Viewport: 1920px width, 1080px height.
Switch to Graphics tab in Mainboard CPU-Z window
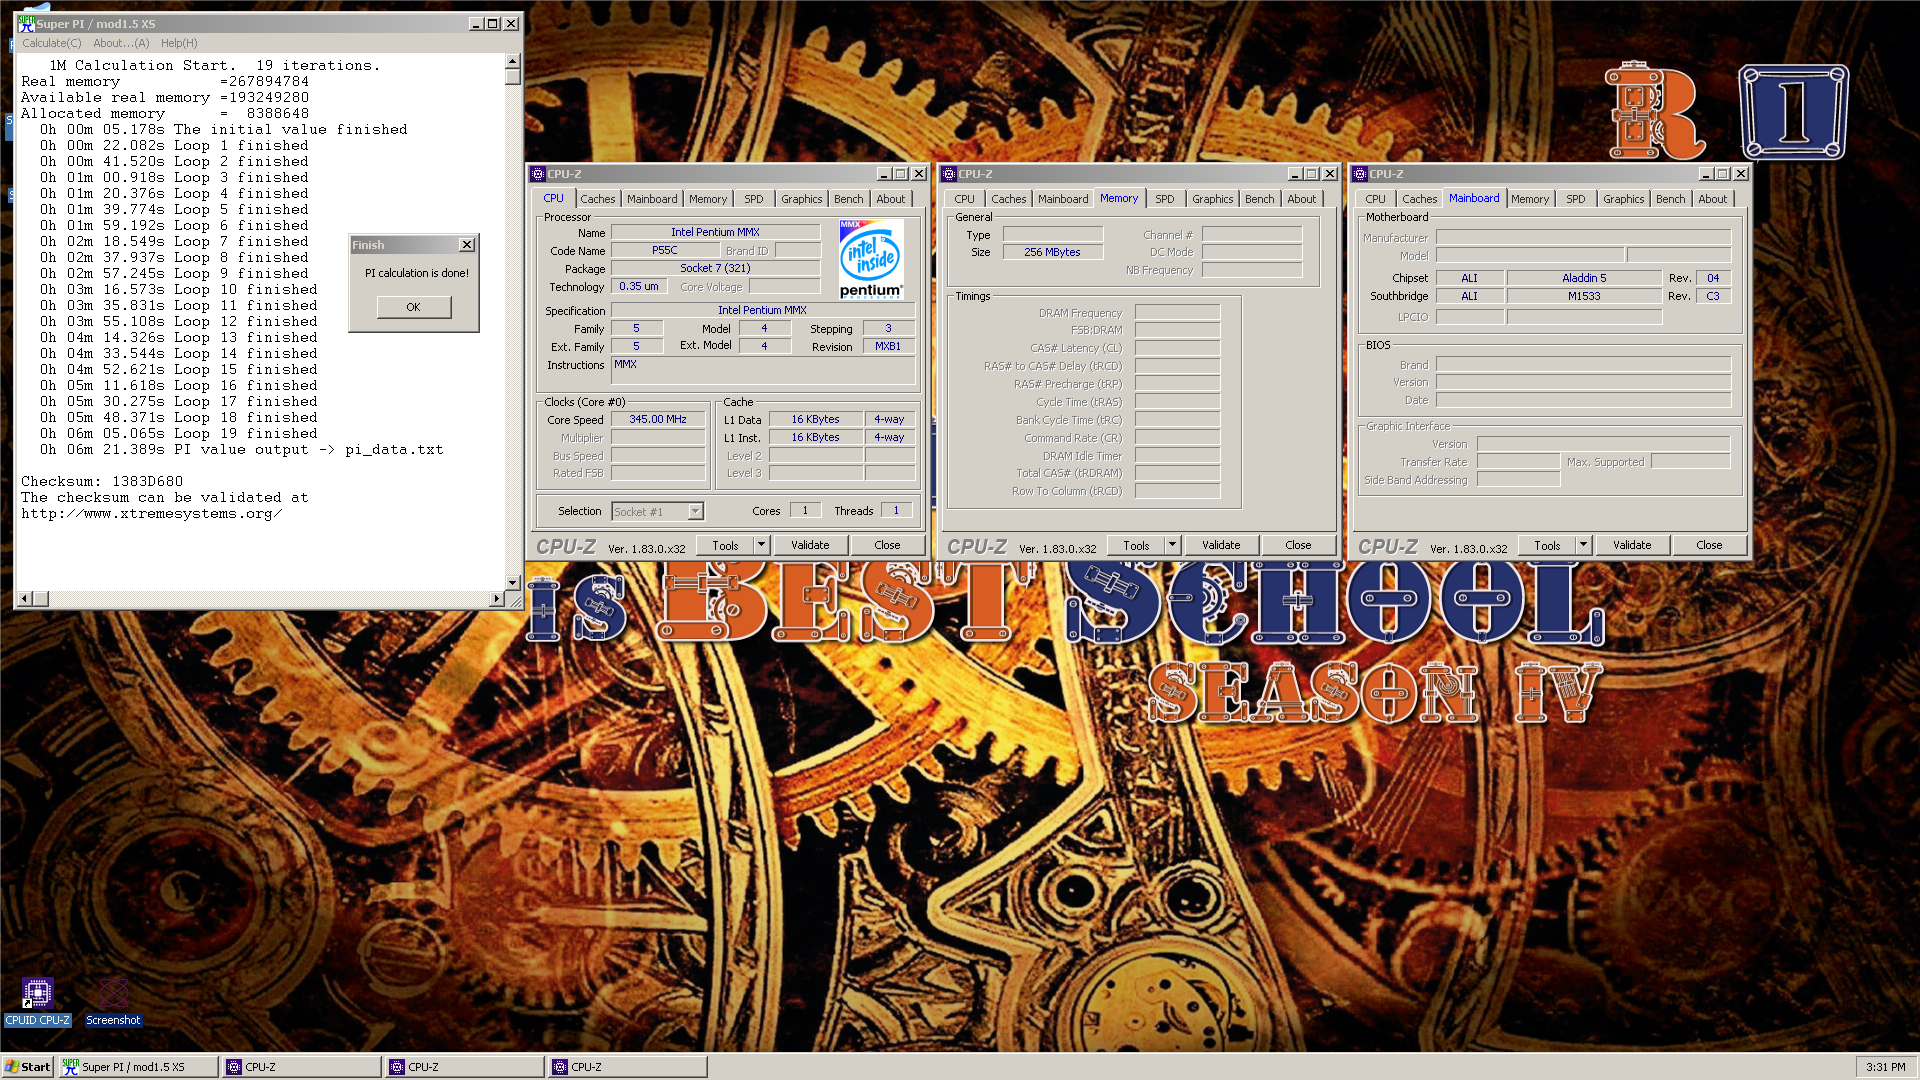tap(1623, 199)
